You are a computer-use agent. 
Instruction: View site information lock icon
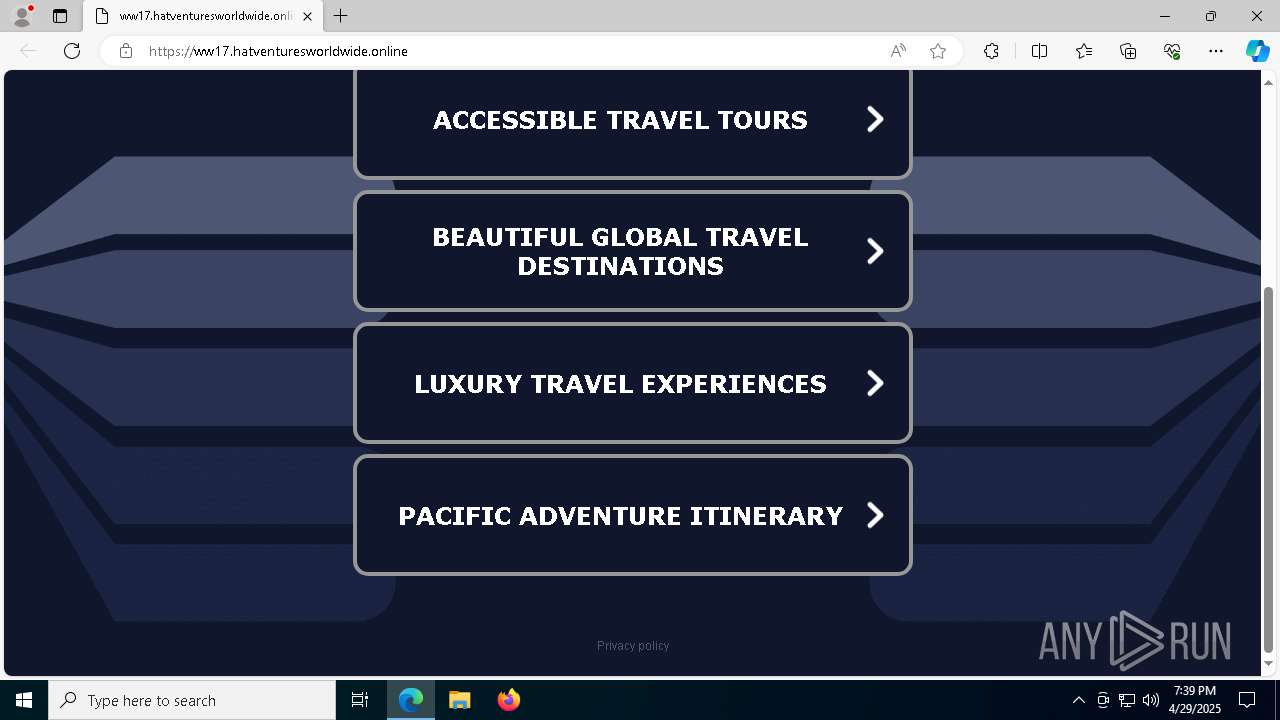[126, 51]
